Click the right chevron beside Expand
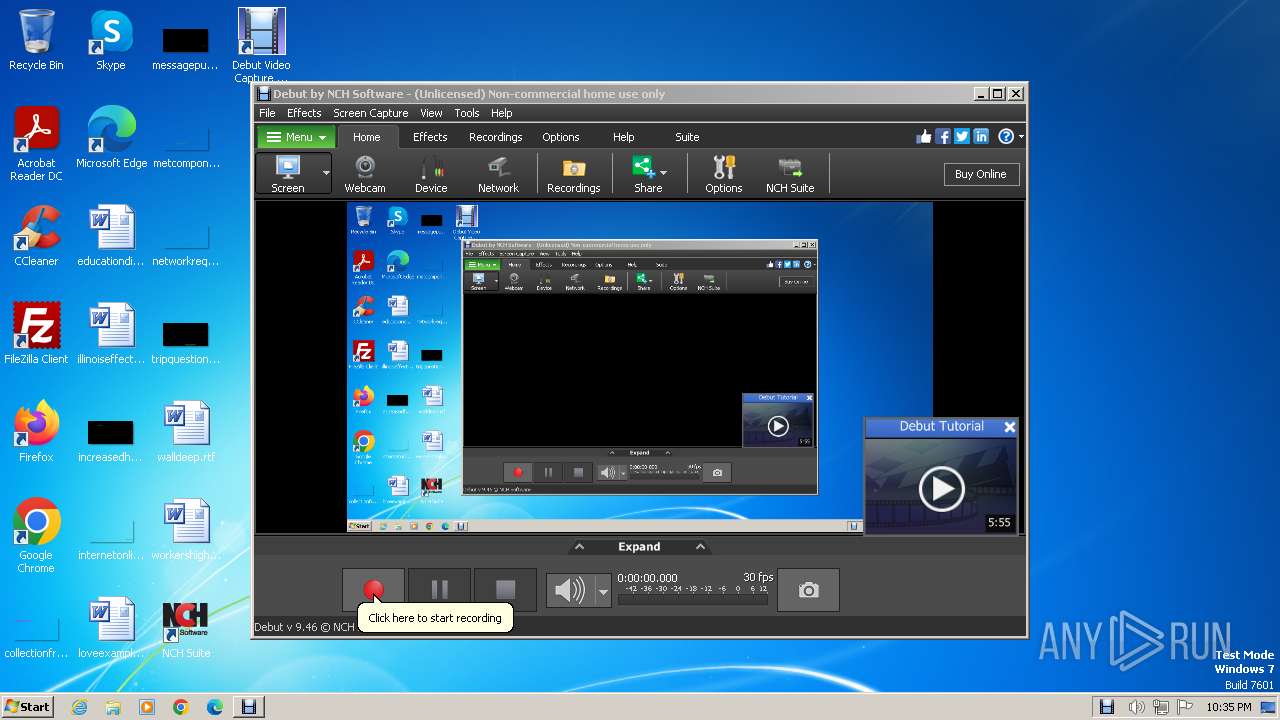 click(x=700, y=547)
